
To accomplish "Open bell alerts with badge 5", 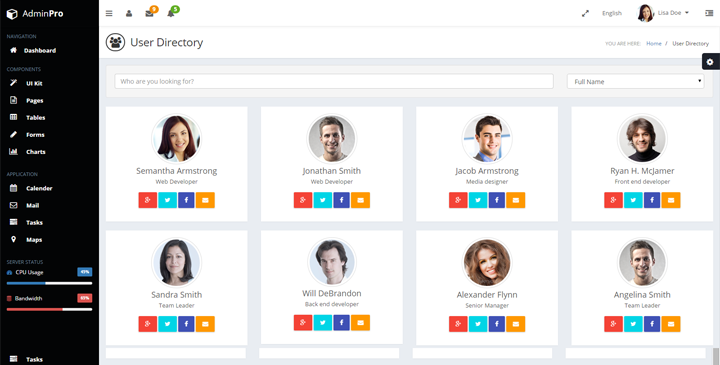I will [172, 12].
